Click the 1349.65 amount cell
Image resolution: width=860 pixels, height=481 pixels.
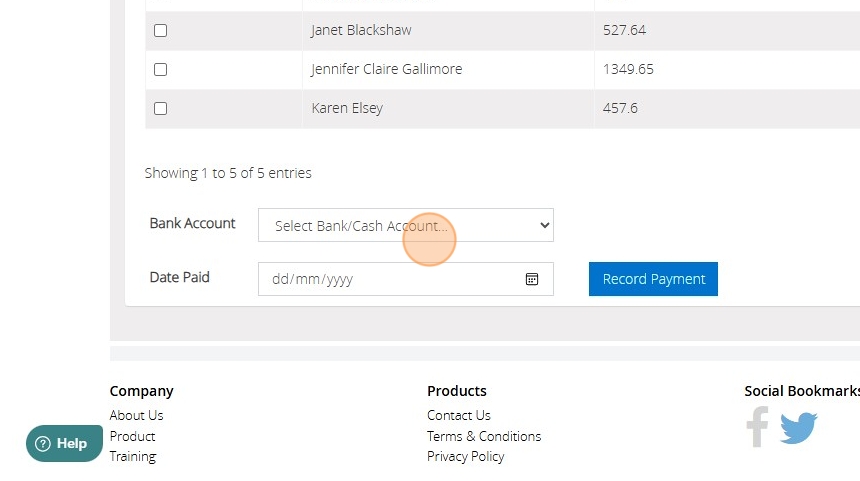(x=628, y=69)
